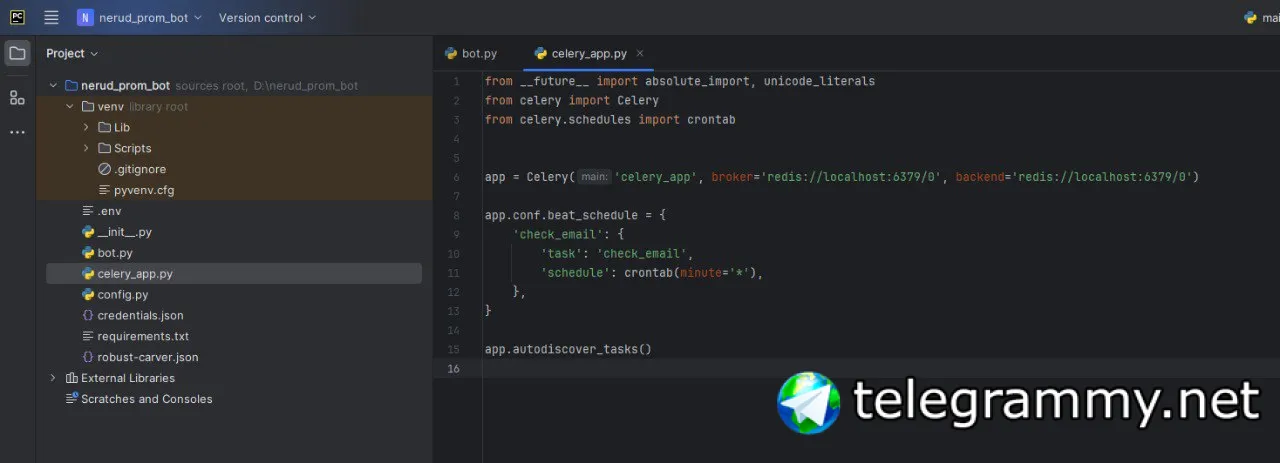Click the Lib folder icon
The height and width of the screenshot is (463, 1280).
click(105, 128)
